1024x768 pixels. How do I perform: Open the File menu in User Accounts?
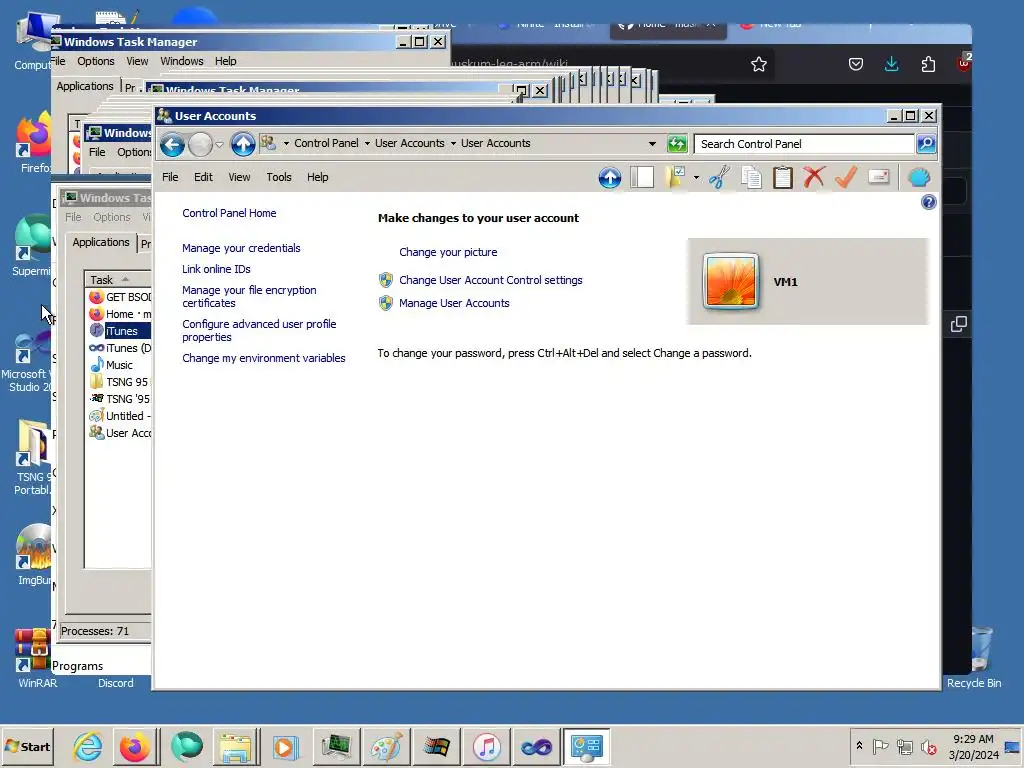point(170,177)
